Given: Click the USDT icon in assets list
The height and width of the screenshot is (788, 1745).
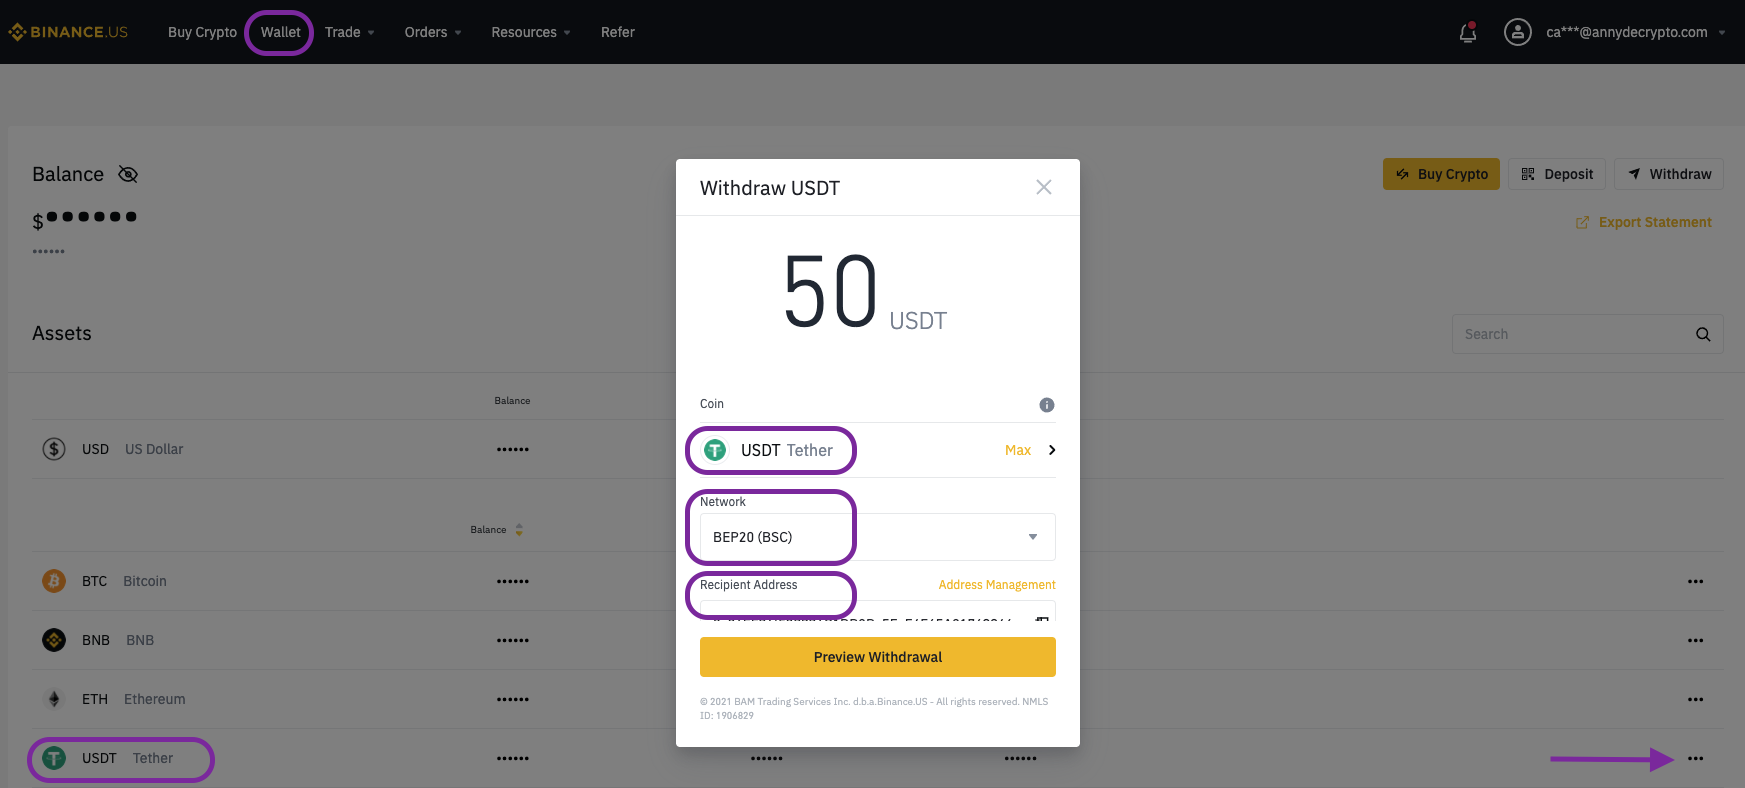Looking at the screenshot, I should (54, 758).
